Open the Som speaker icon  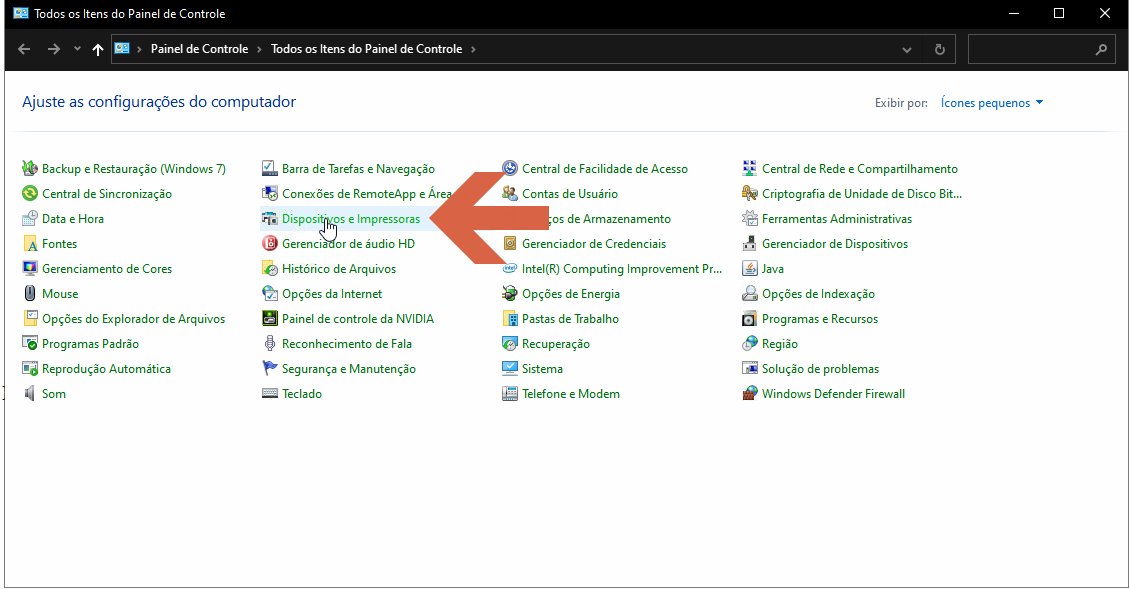tap(30, 394)
